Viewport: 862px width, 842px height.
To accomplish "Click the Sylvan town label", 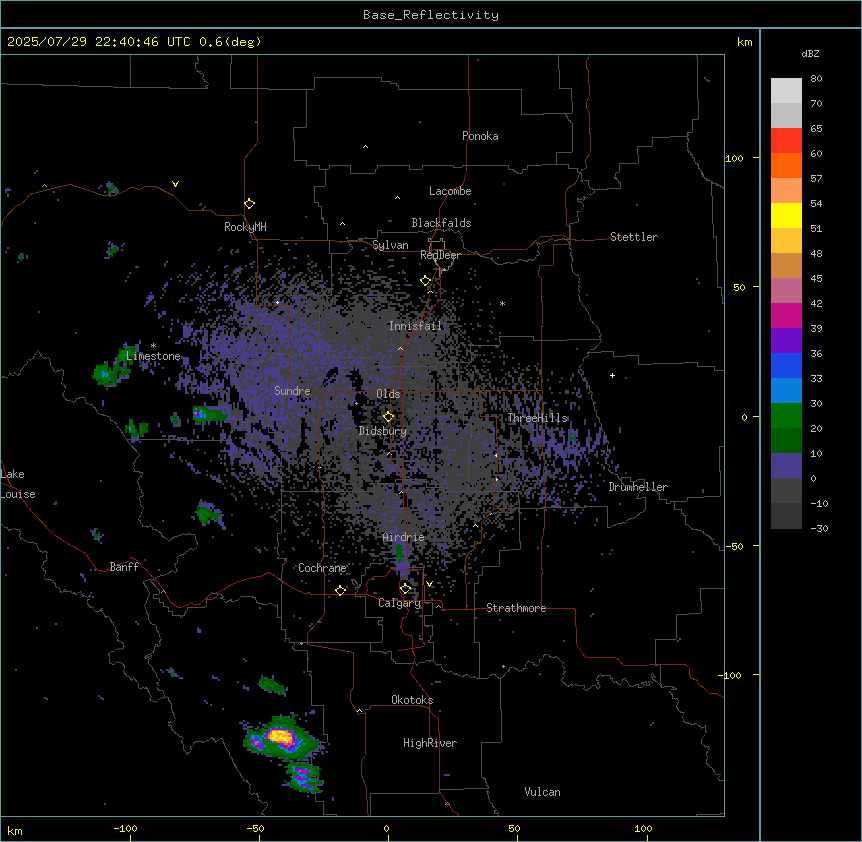I will point(390,245).
